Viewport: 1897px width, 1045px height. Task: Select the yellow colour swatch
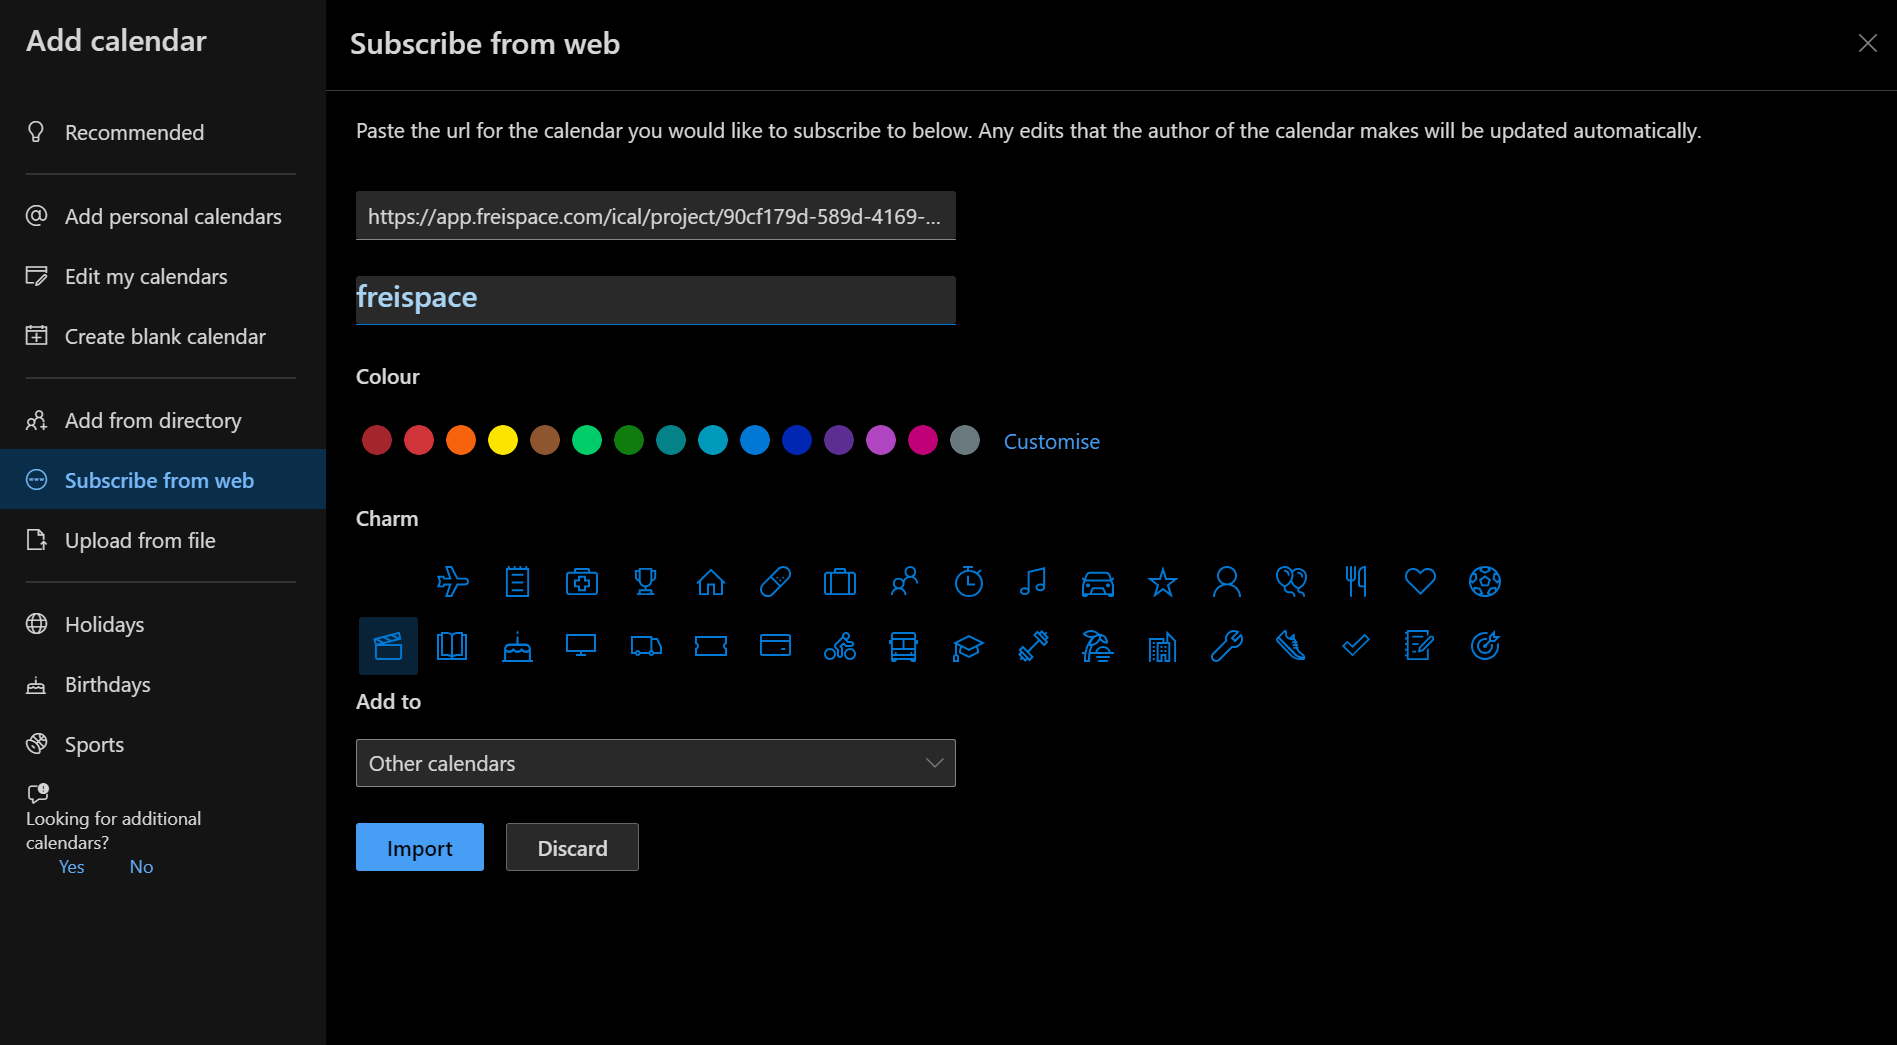coord(503,439)
